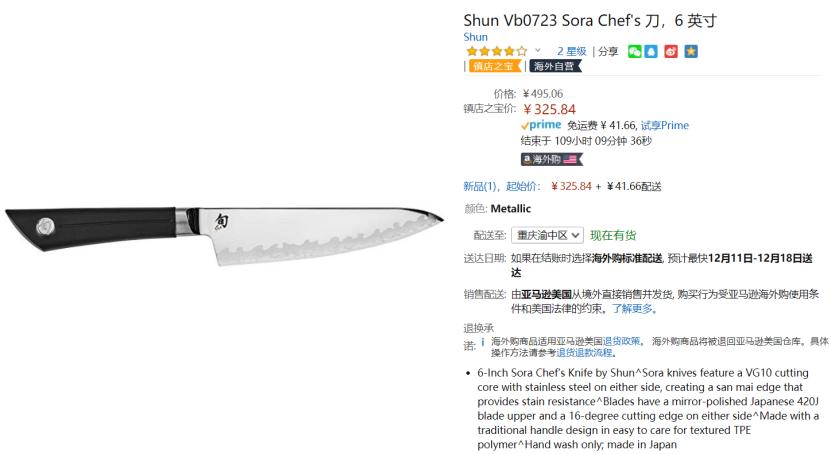Open the 新品(1), 起始价 offers link
Viewport: 831px width, 454px height.
[502, 186]
